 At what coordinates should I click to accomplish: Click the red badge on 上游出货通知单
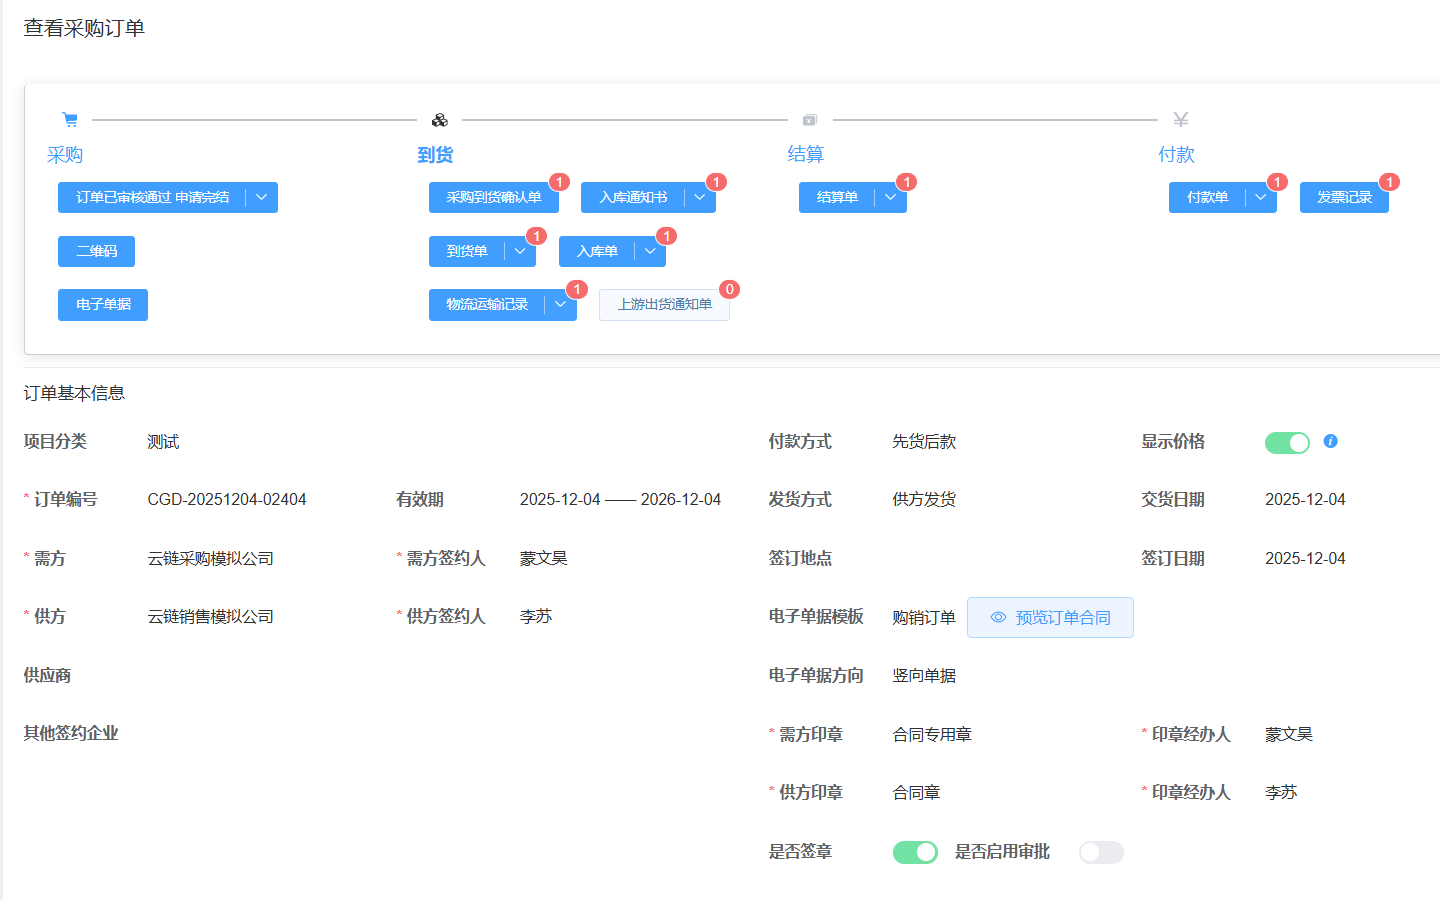729,289
